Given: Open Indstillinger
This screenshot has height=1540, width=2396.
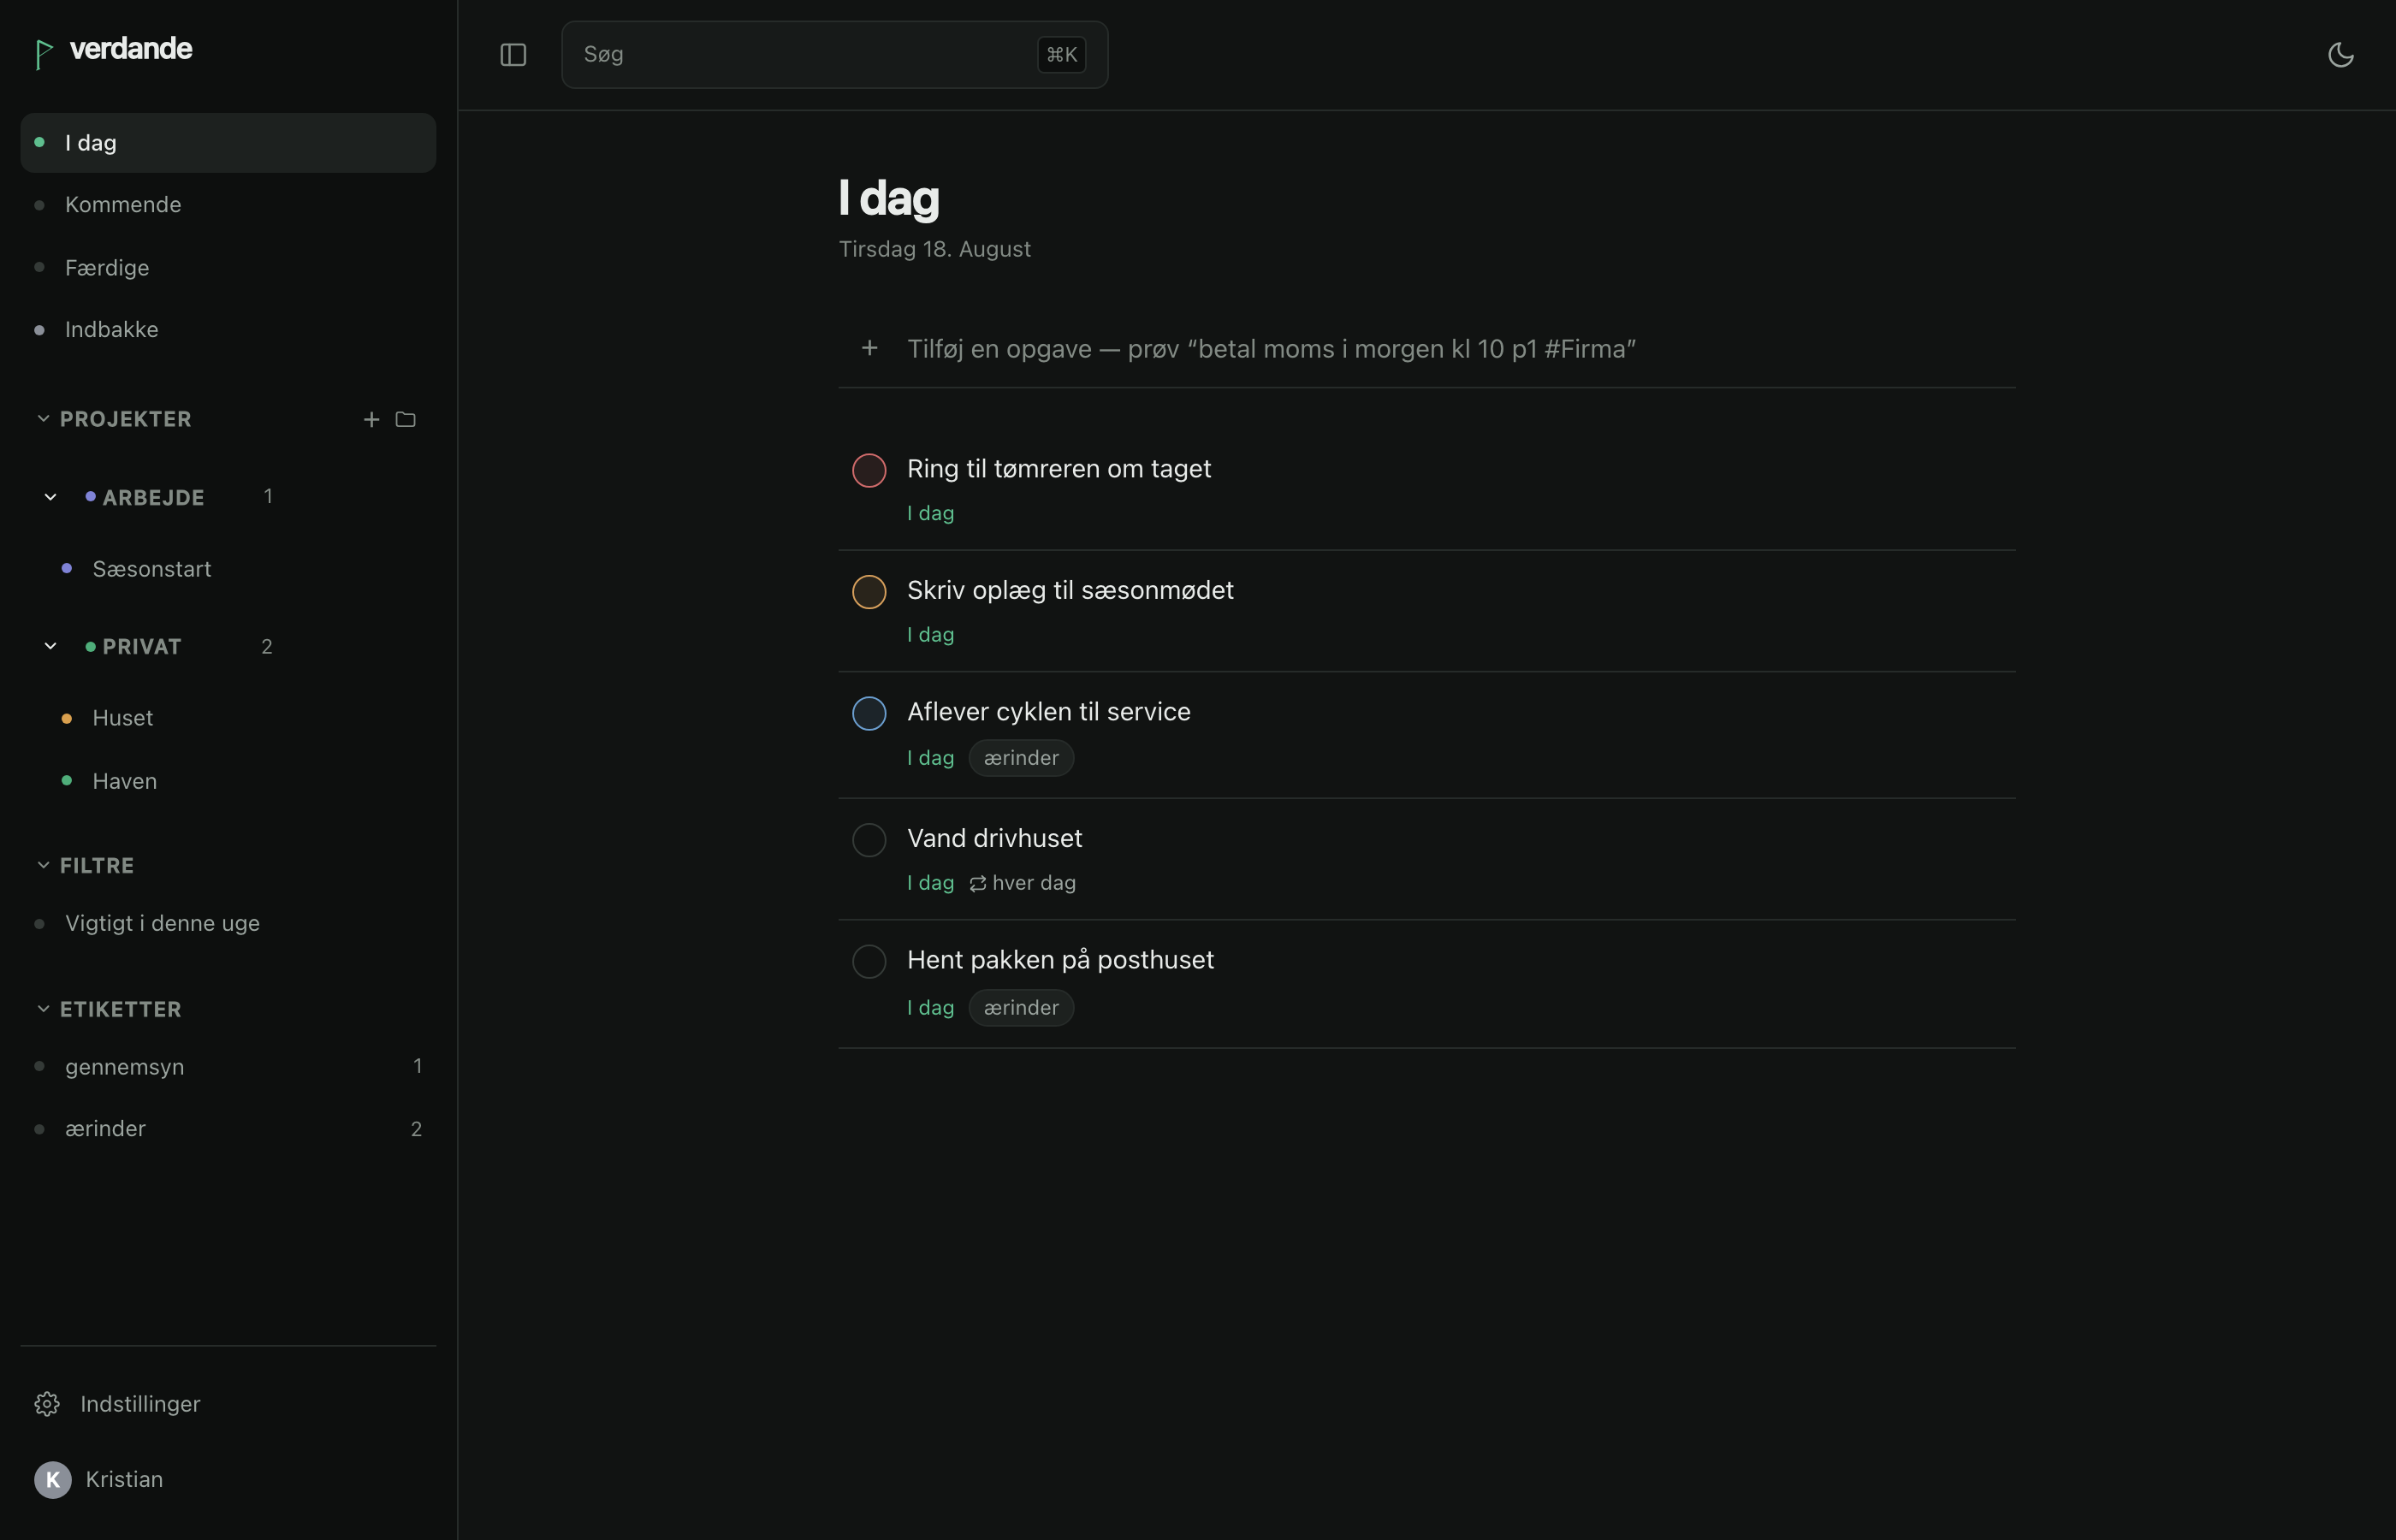Looking at the screenshot, I should pos(228,1404).
